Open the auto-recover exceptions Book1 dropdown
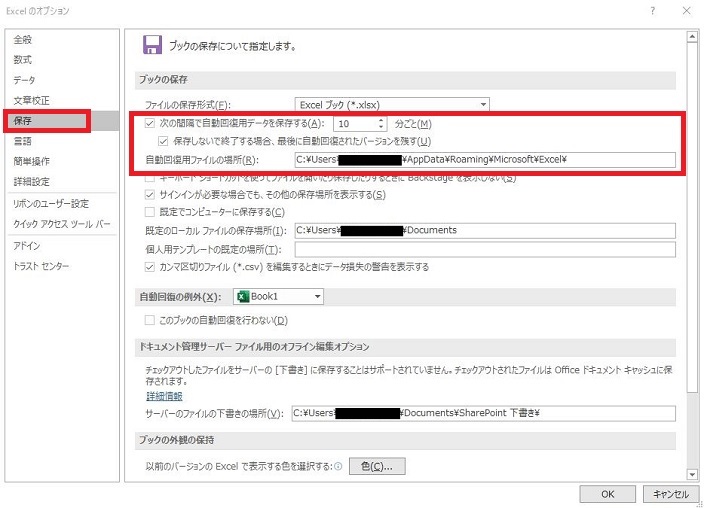Screen dimensions: 704x508 (x=278, y=296)
